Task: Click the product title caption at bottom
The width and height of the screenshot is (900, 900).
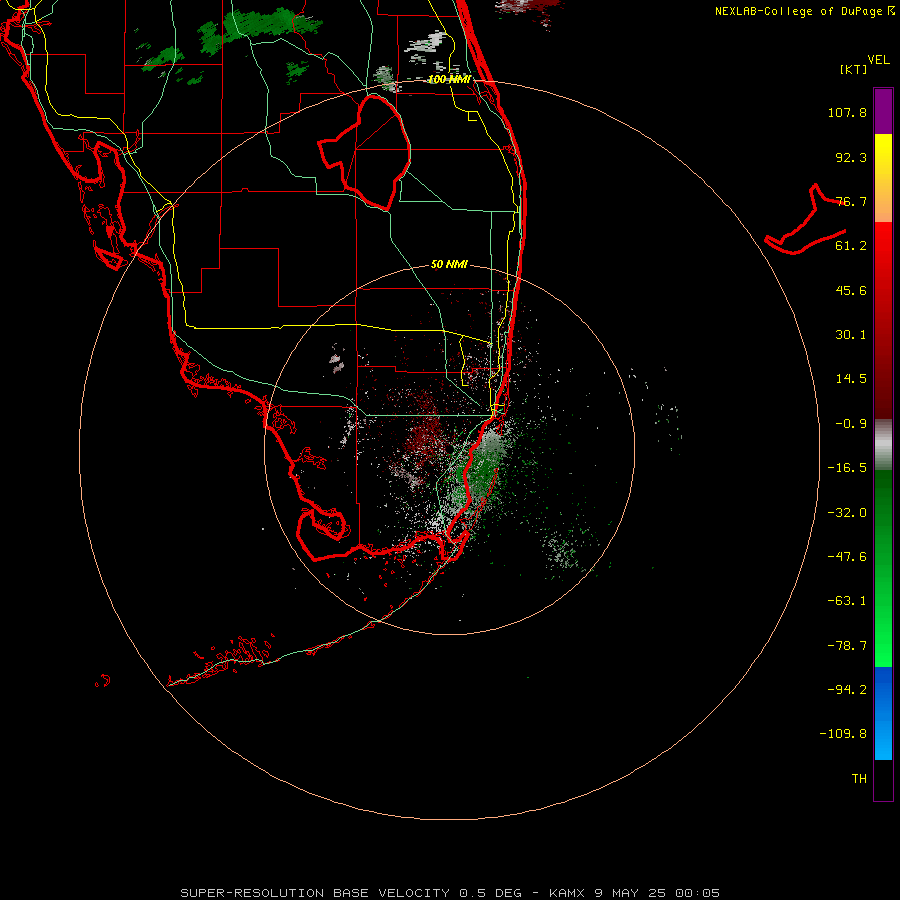Action: tap(450, 893)
